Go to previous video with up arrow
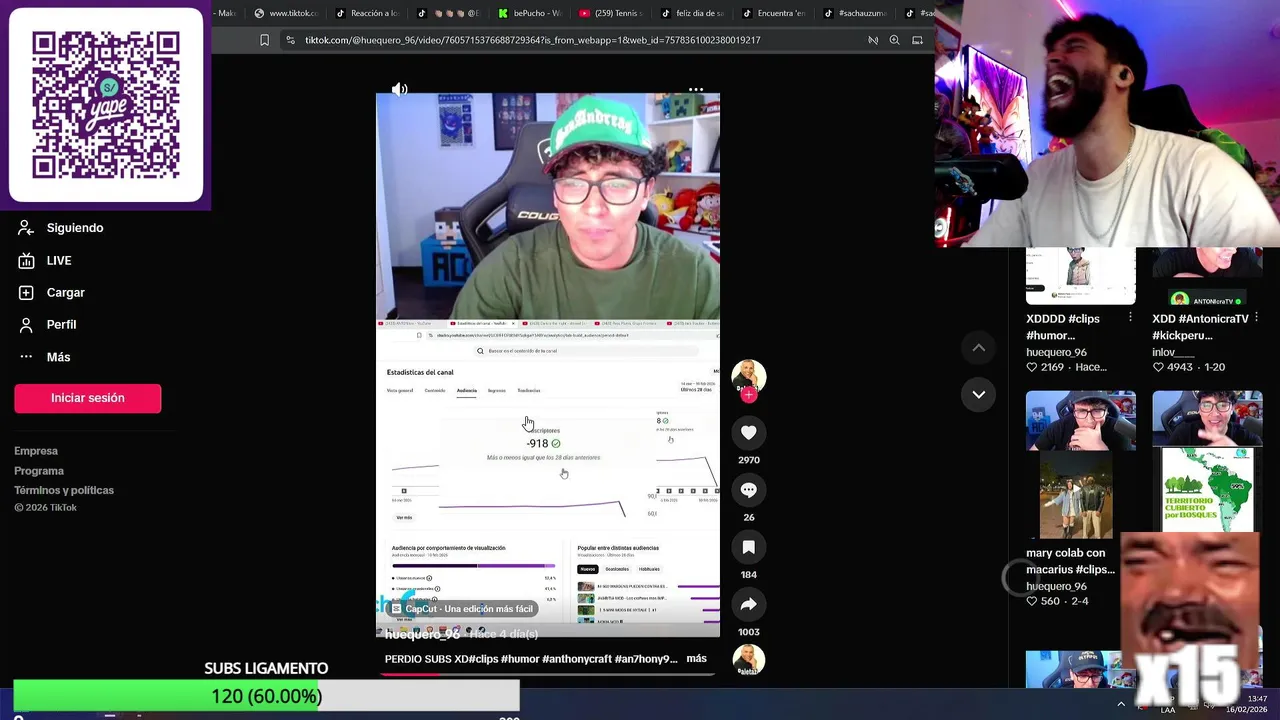 979,347
